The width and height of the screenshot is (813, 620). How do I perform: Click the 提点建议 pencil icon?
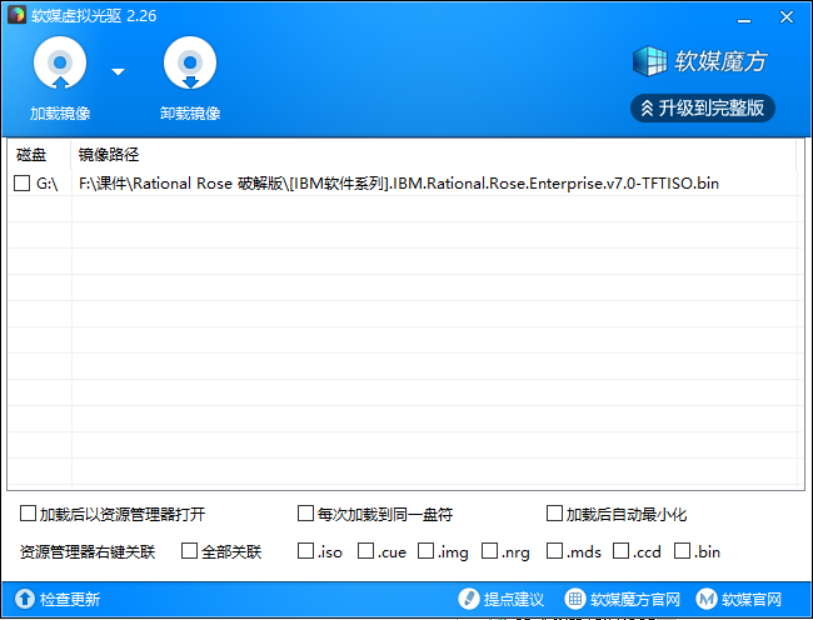coord(469,599)
